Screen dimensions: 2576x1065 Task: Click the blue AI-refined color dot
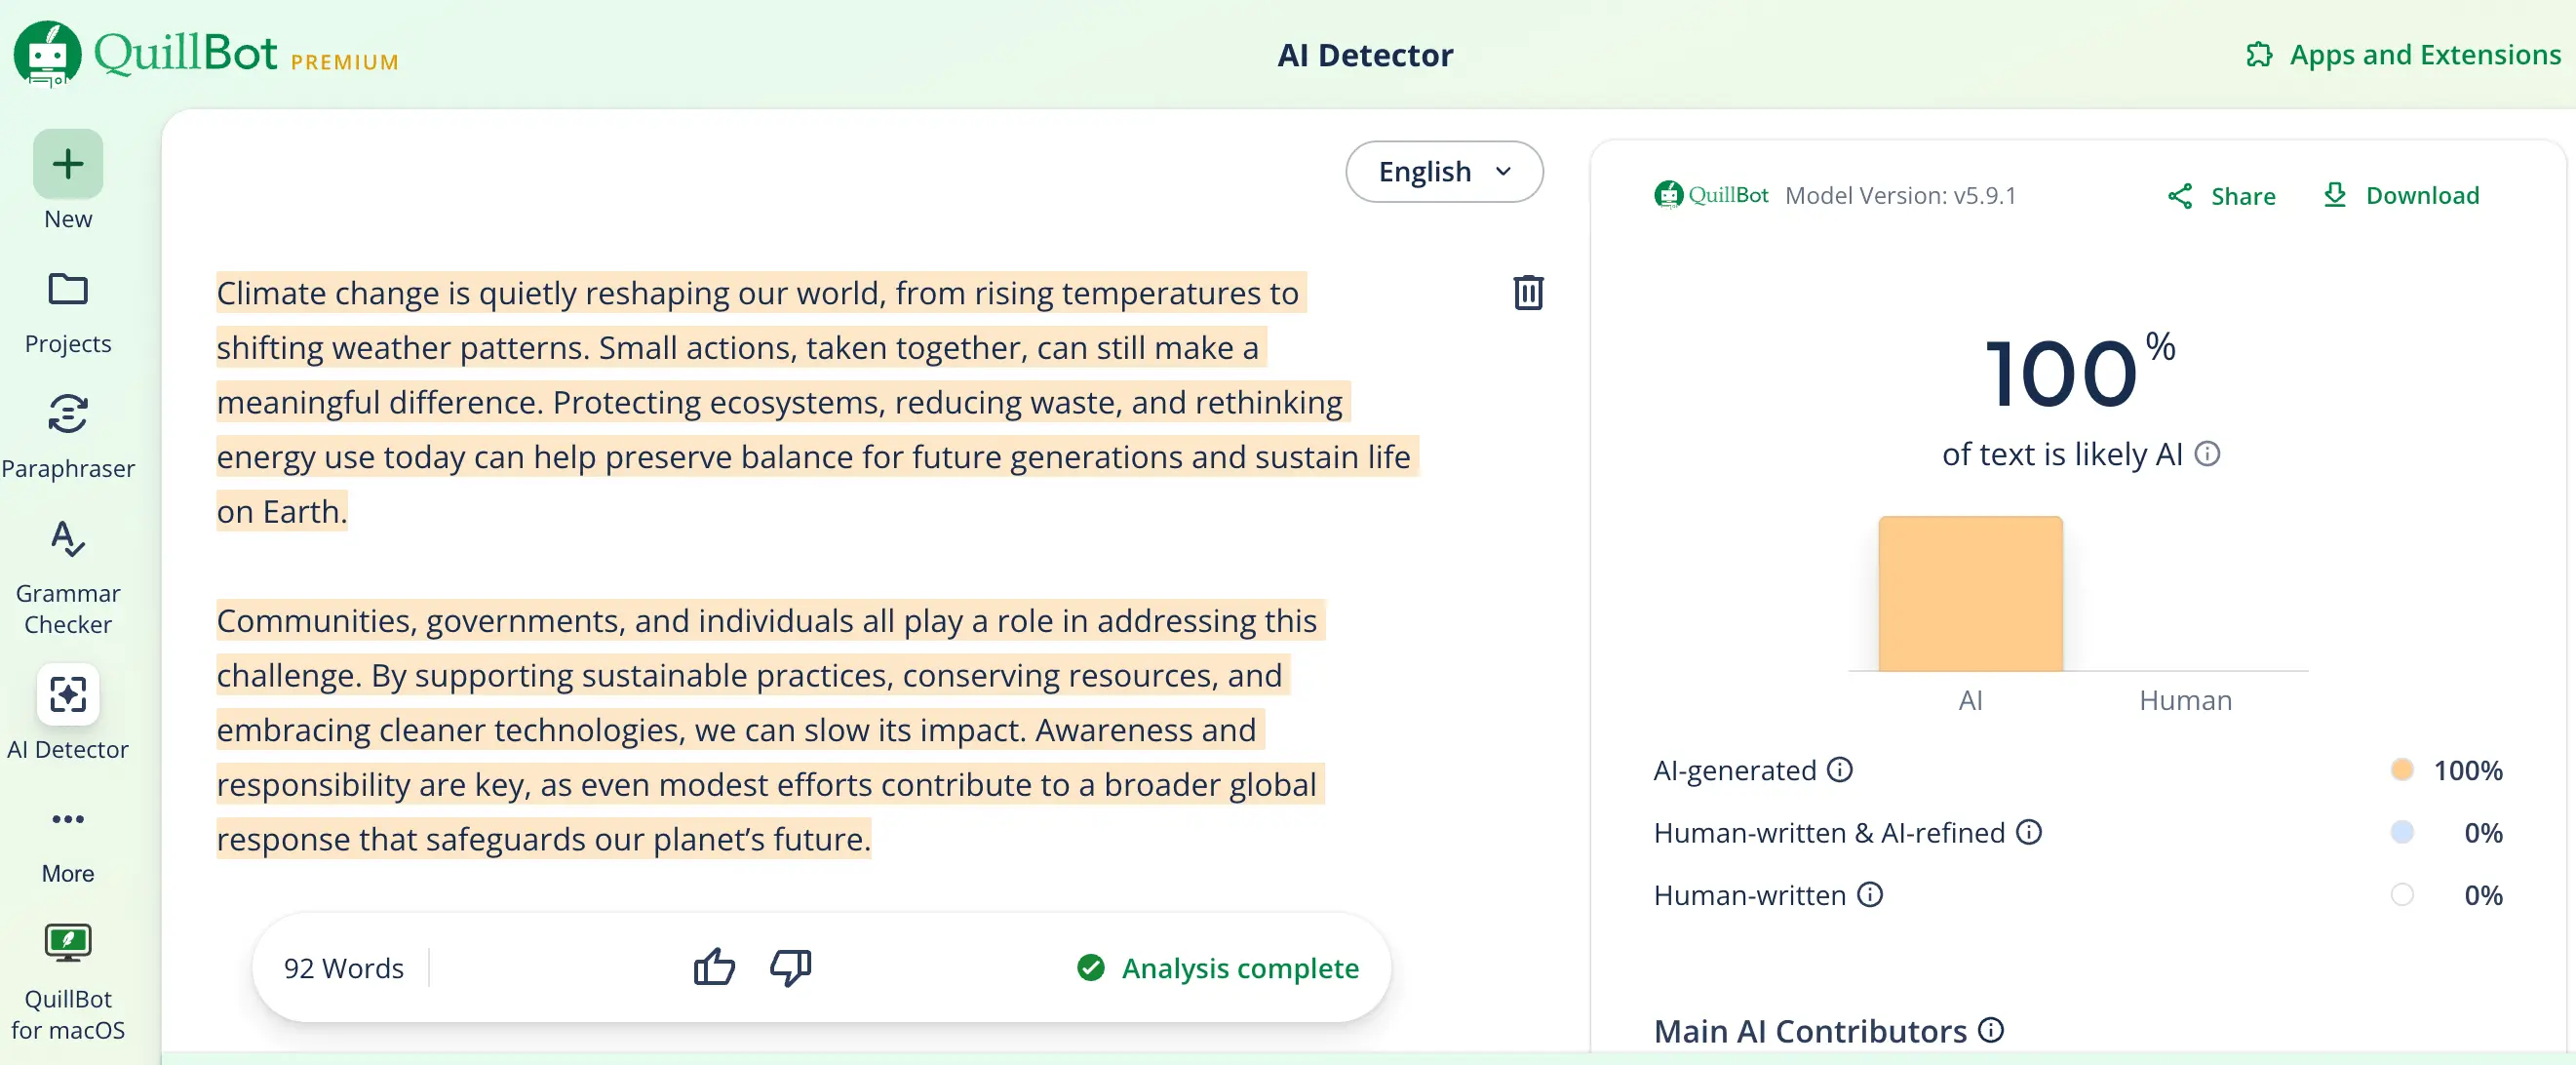(x=2401, y=831)
